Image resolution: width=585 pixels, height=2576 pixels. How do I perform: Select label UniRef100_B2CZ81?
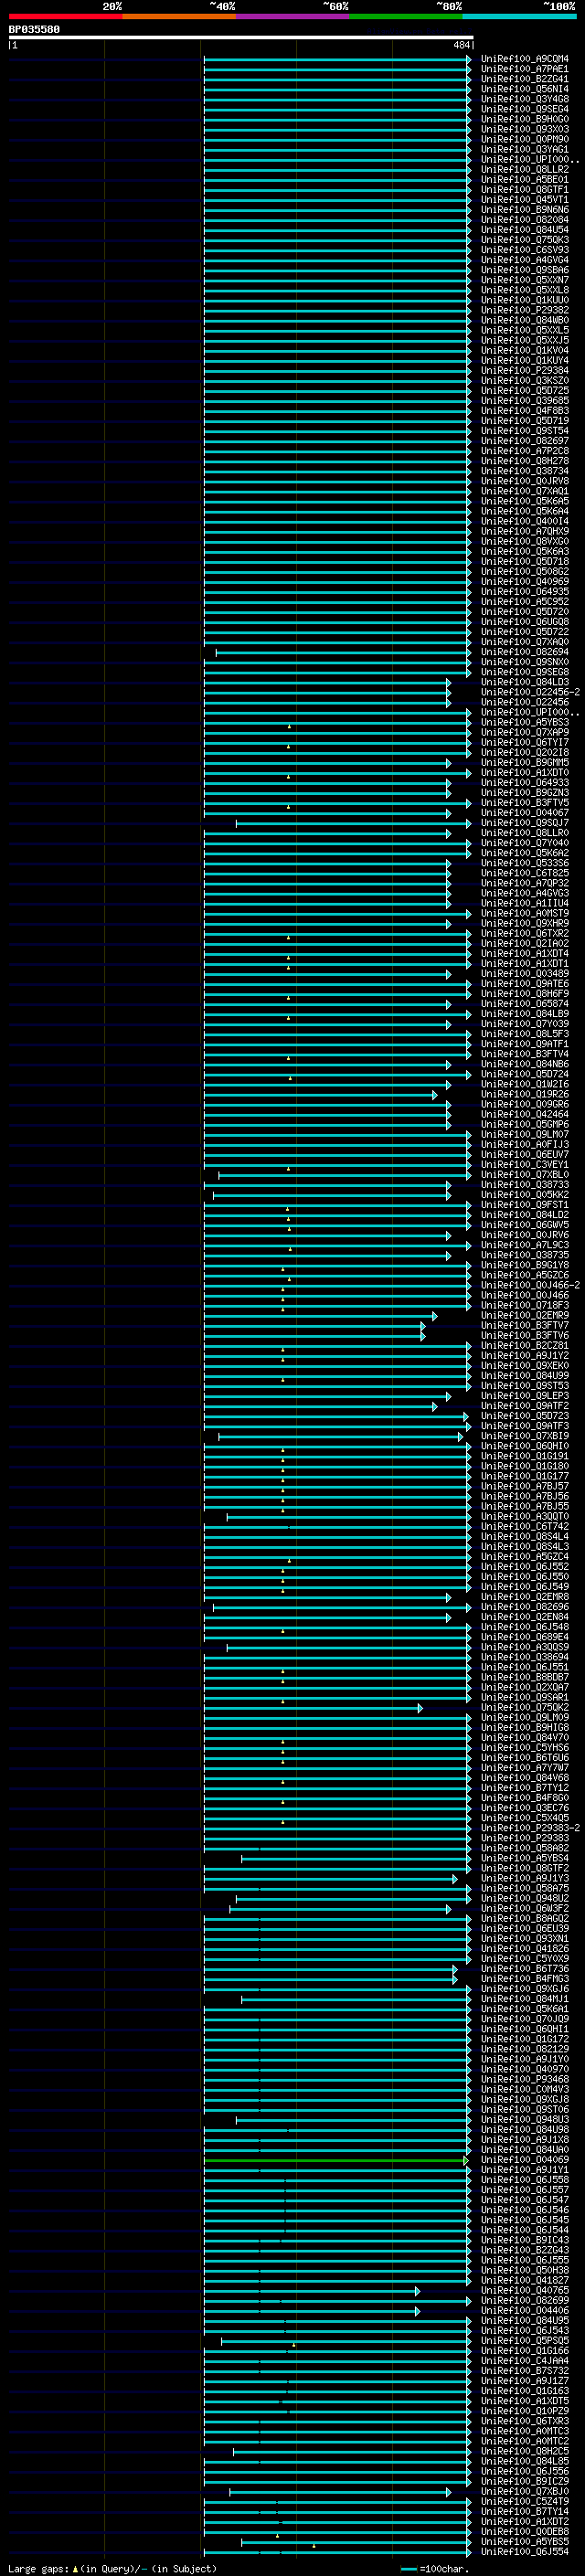point(524,1346)
